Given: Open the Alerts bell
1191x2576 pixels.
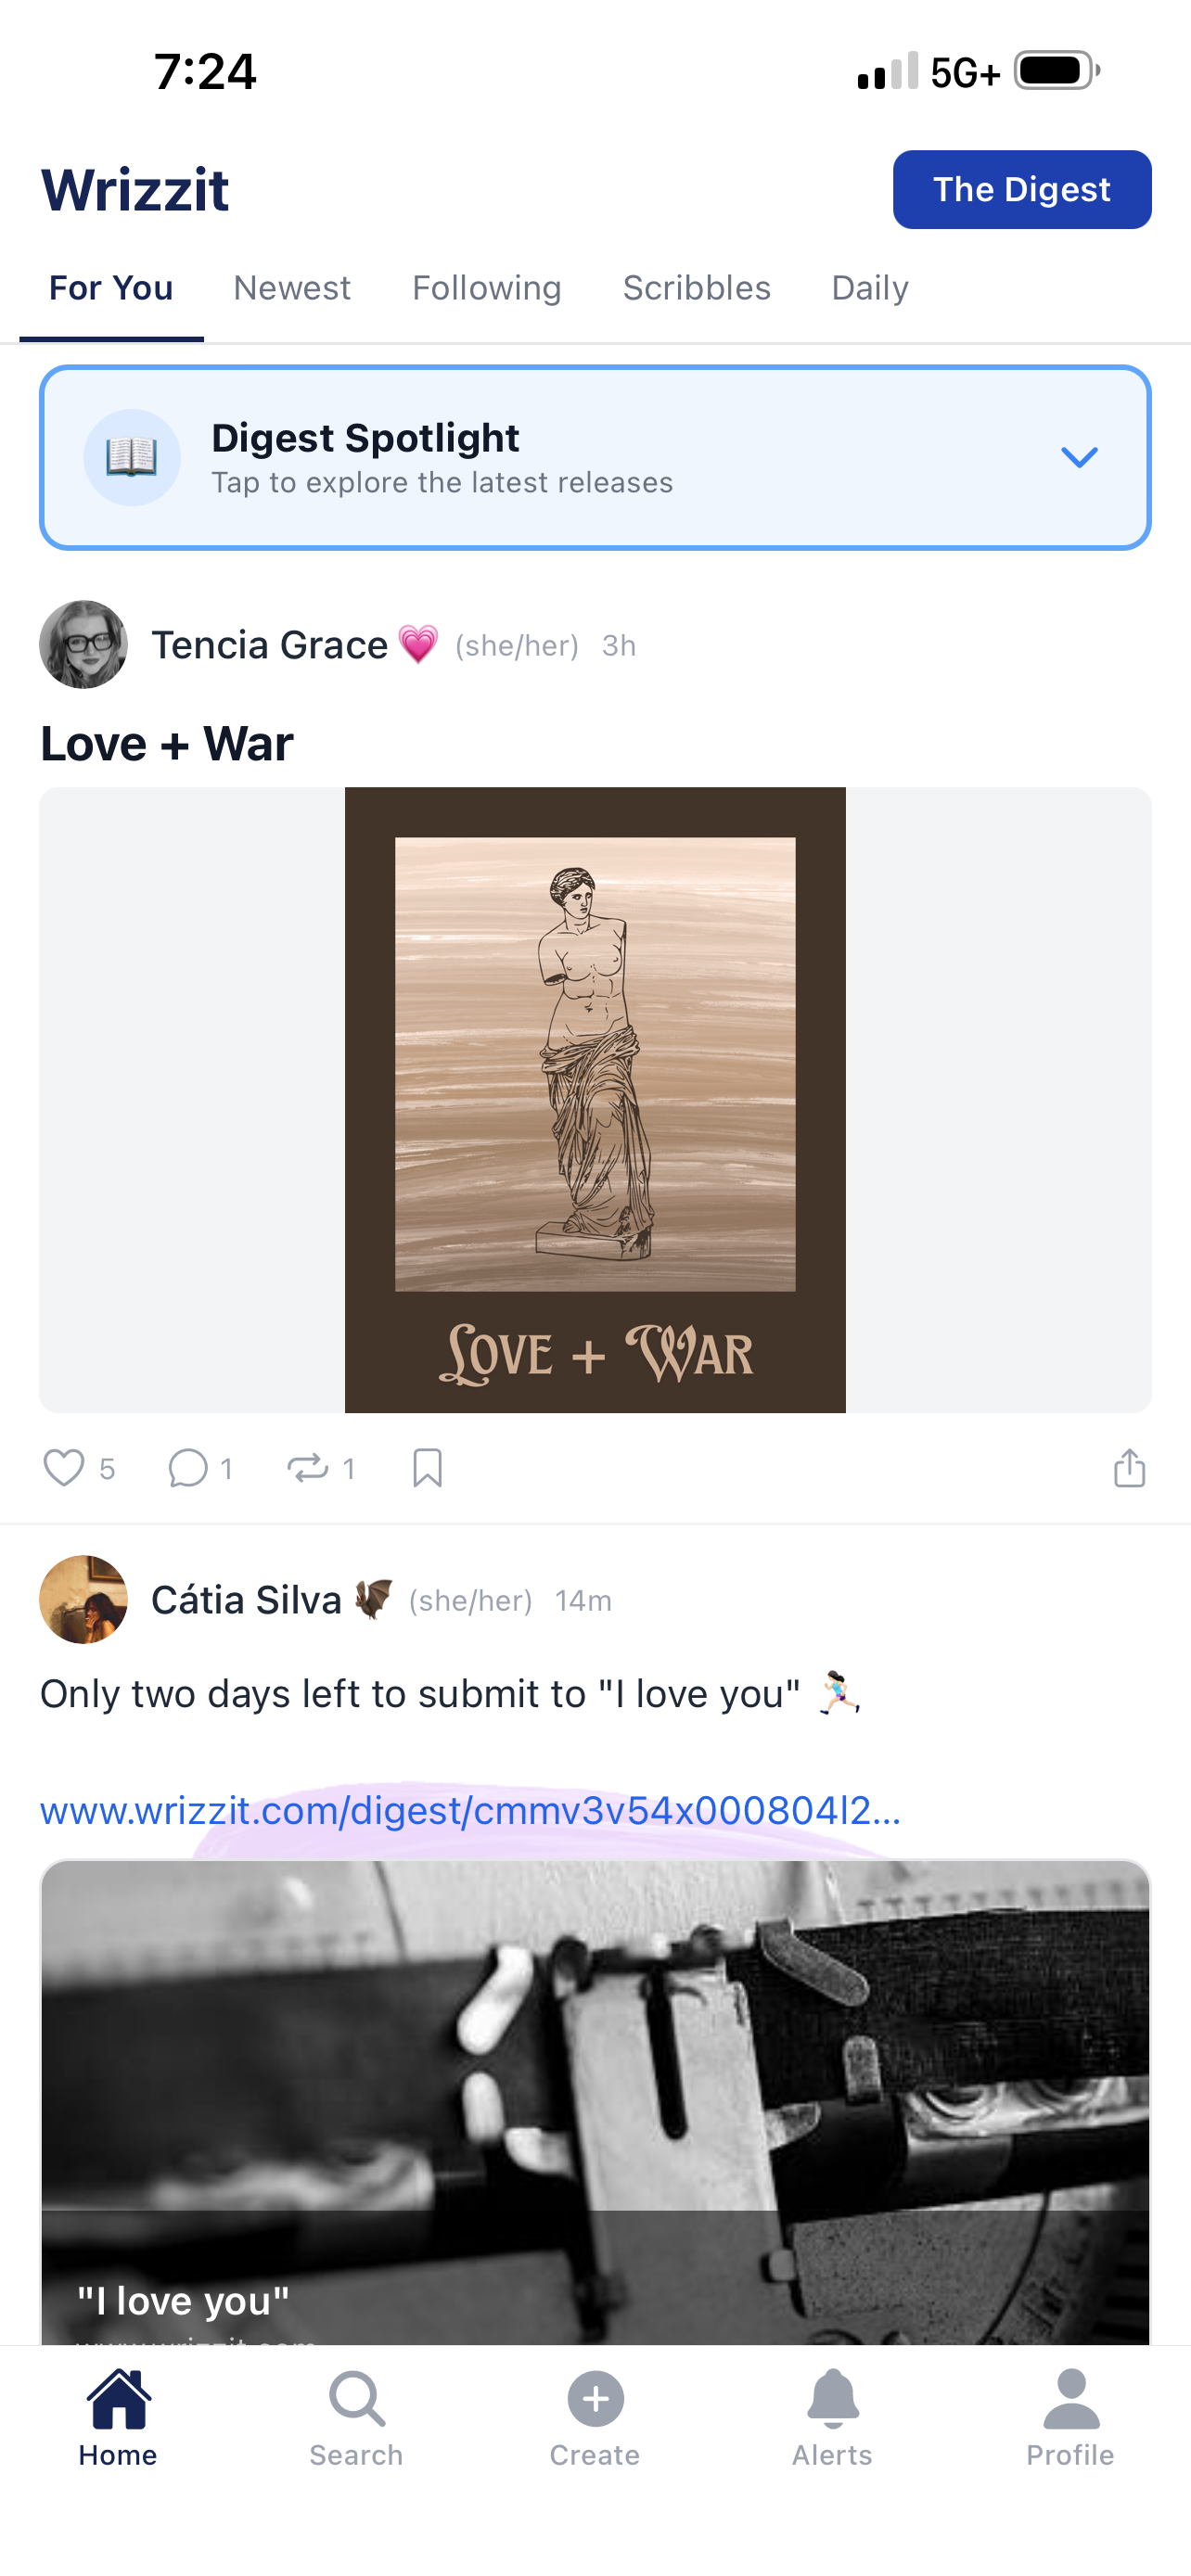Looking at the screenshot, I should (x=833, y=2398).
